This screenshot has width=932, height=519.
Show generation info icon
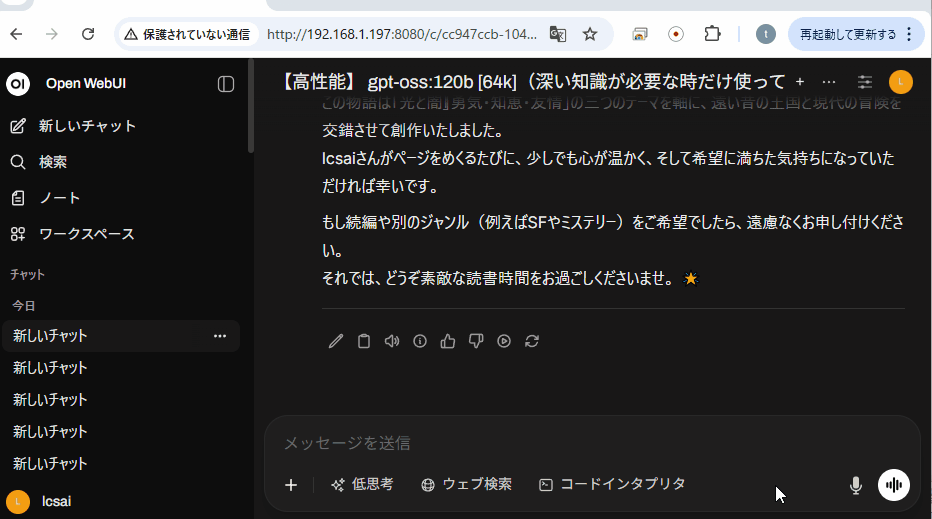click(420, 341)
